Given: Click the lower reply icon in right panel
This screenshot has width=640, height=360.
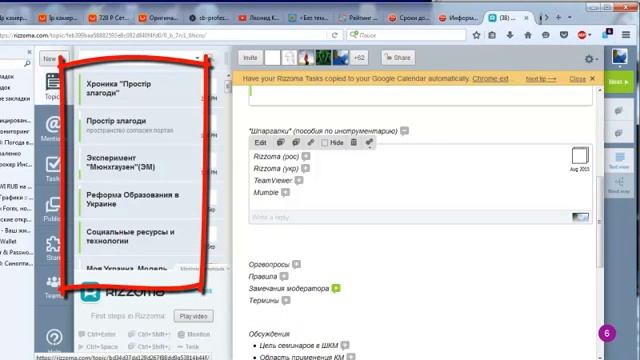Looking at the screenshot, I should (x=619, y=133).
